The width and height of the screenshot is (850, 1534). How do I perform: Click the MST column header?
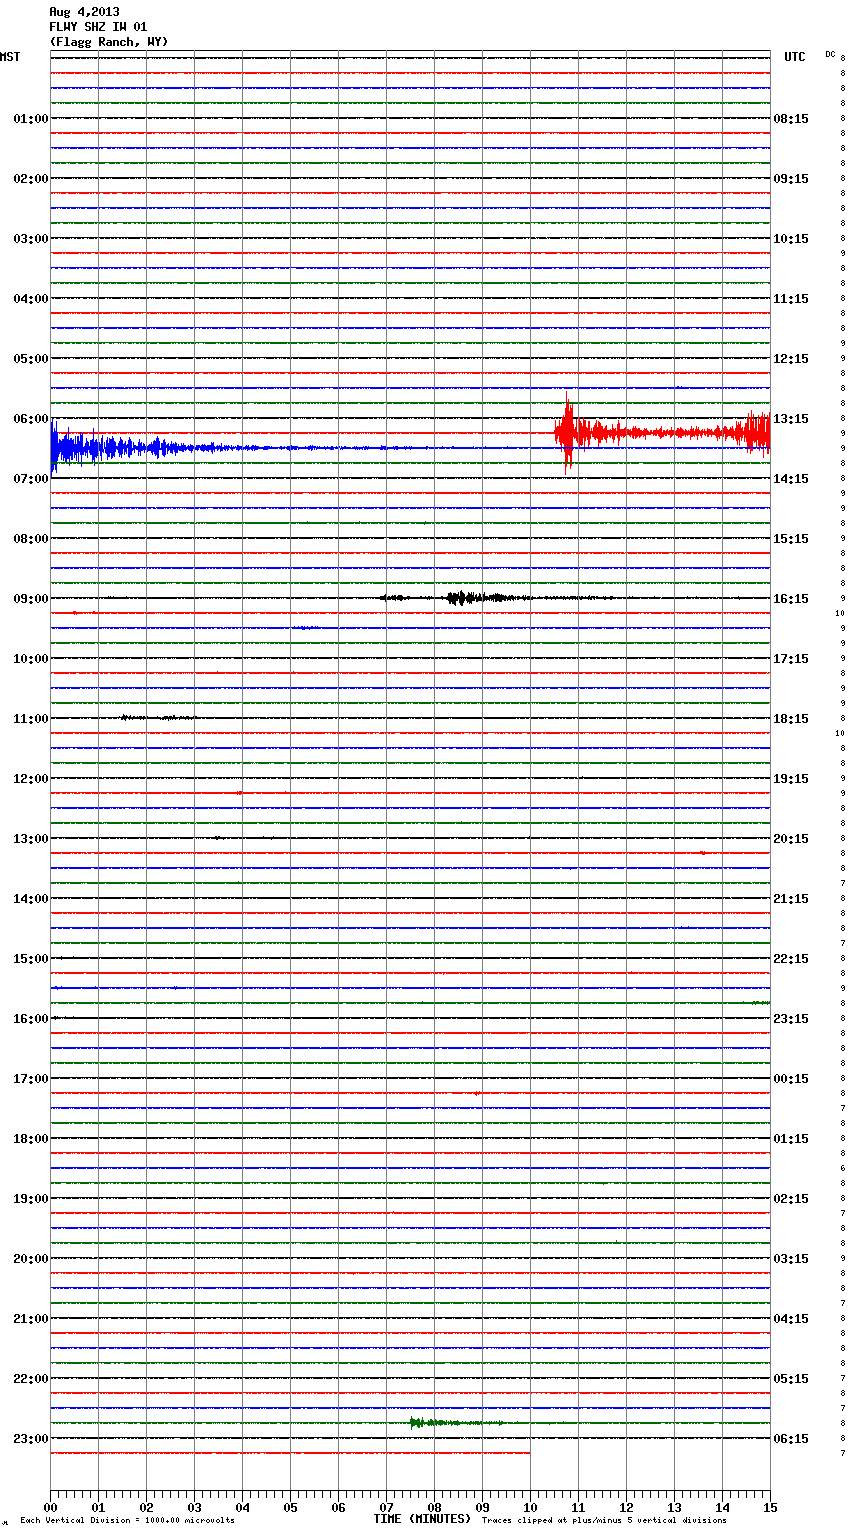pyautogui.click(x=10, y=57)
